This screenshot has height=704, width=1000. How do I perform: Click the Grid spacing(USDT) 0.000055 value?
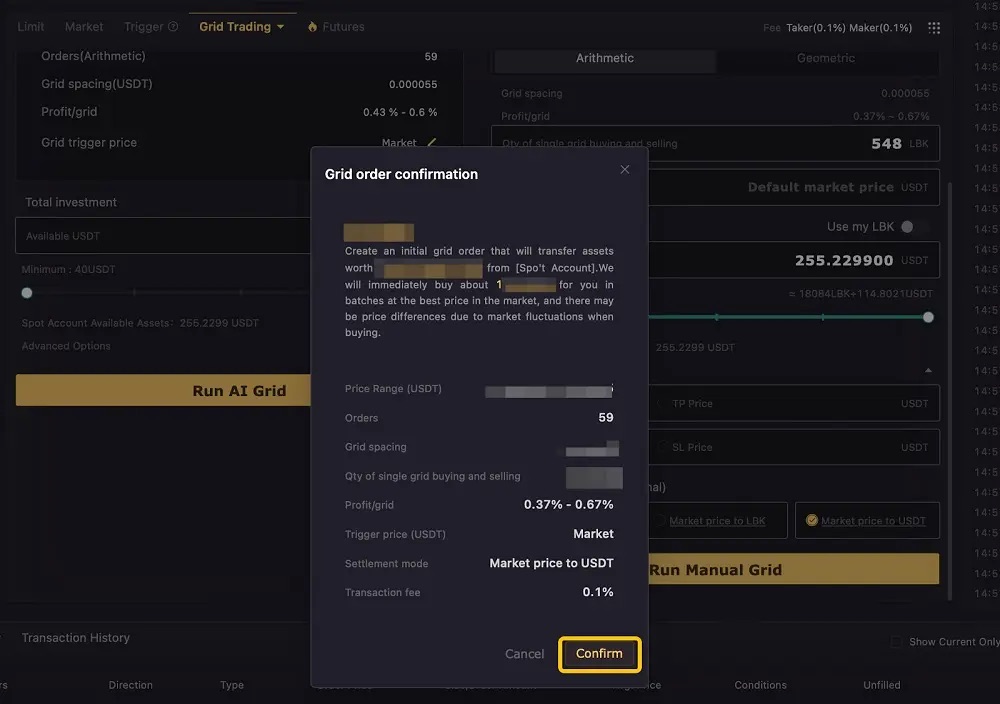413,84
